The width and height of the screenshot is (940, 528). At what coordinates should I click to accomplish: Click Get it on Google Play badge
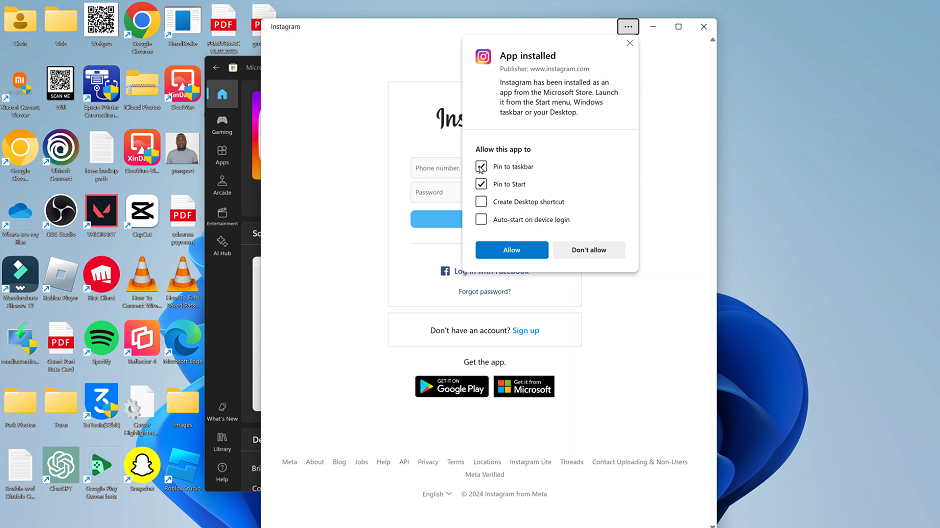[451, 387]
